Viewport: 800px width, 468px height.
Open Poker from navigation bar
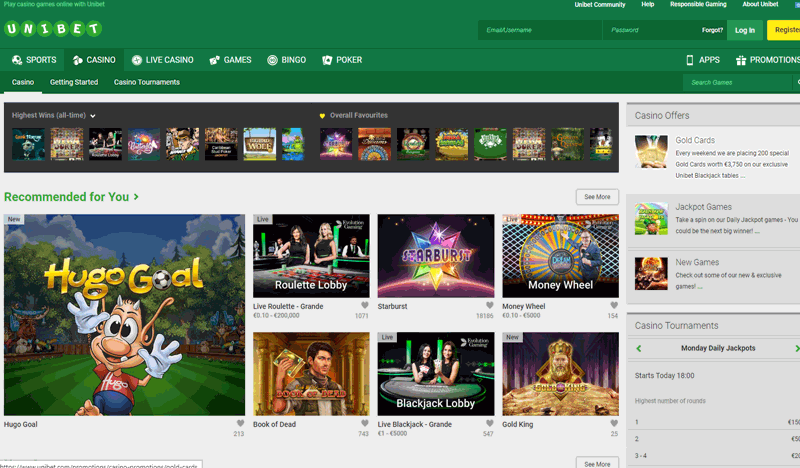tap(342, 60)
